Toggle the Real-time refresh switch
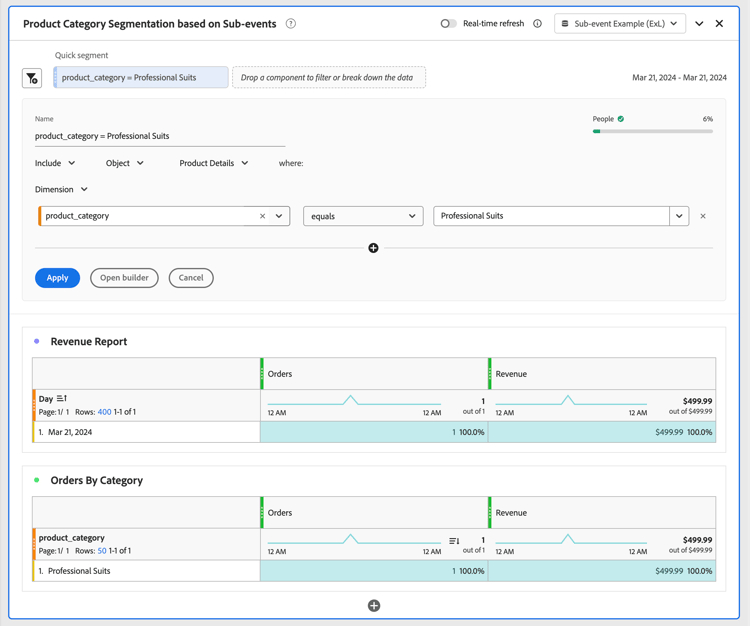750x626 pixels. click(448, 23)
